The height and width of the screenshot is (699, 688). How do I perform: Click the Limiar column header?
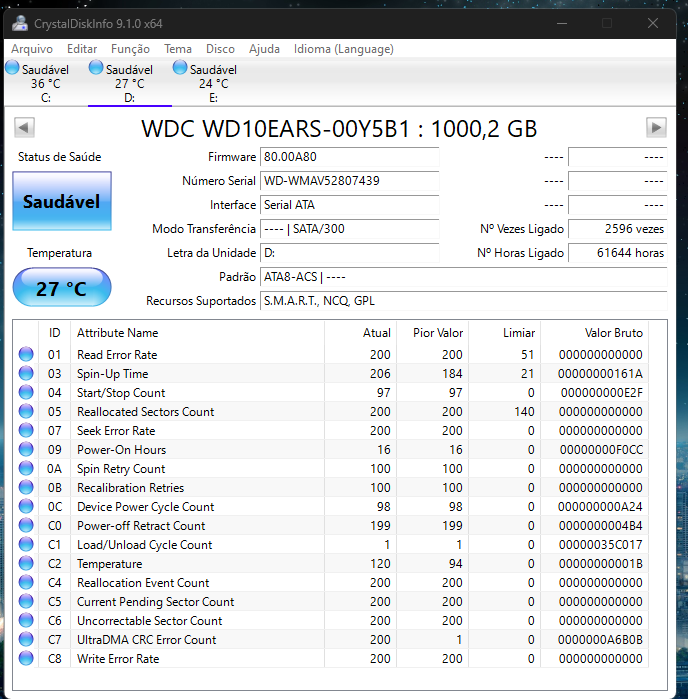[504, 333]
